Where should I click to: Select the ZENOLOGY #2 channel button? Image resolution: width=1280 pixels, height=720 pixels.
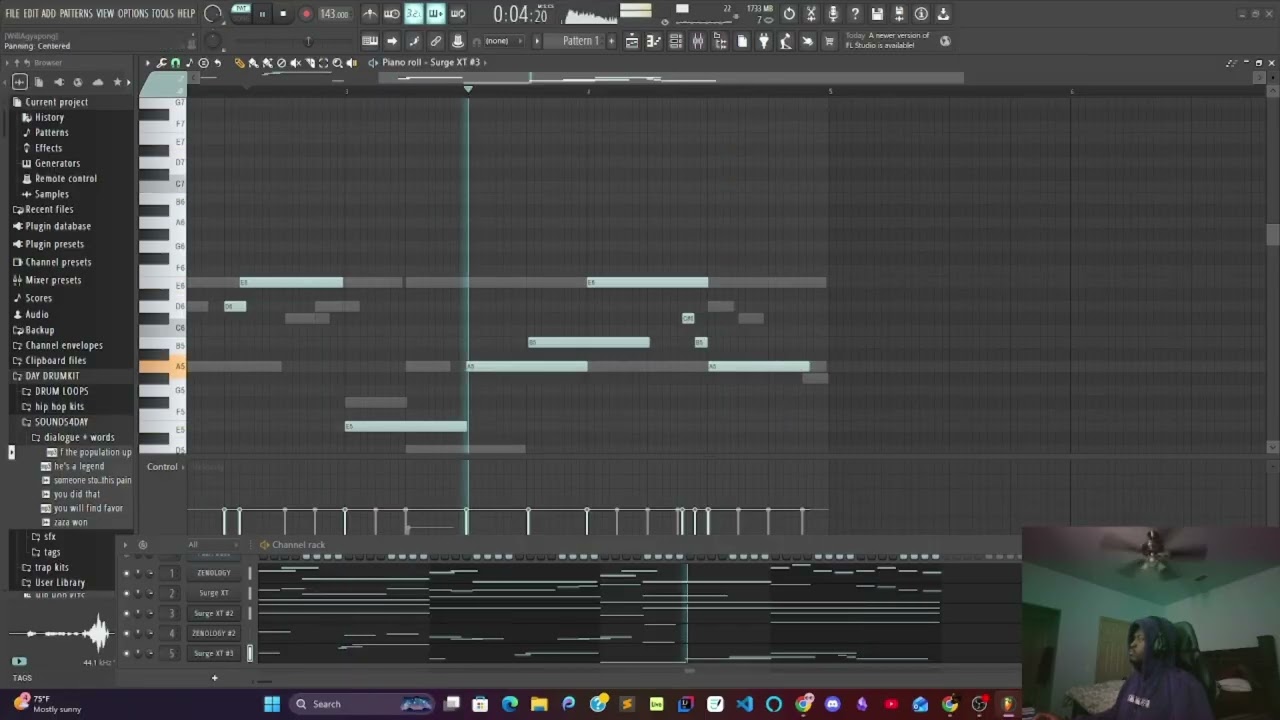(214, 633)
